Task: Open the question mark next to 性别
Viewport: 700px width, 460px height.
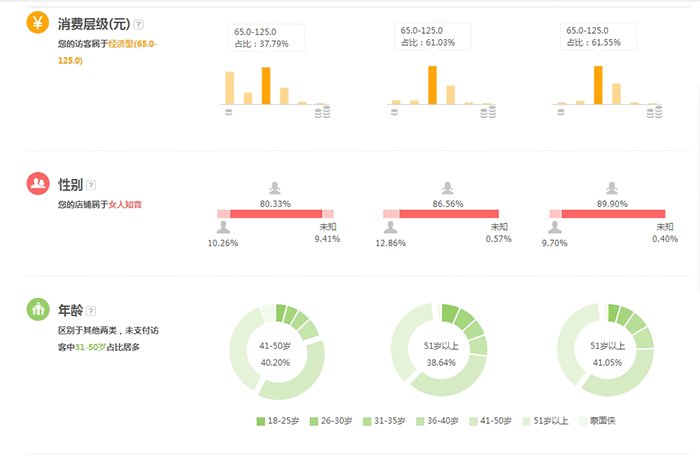Action: tap(91, 184)
